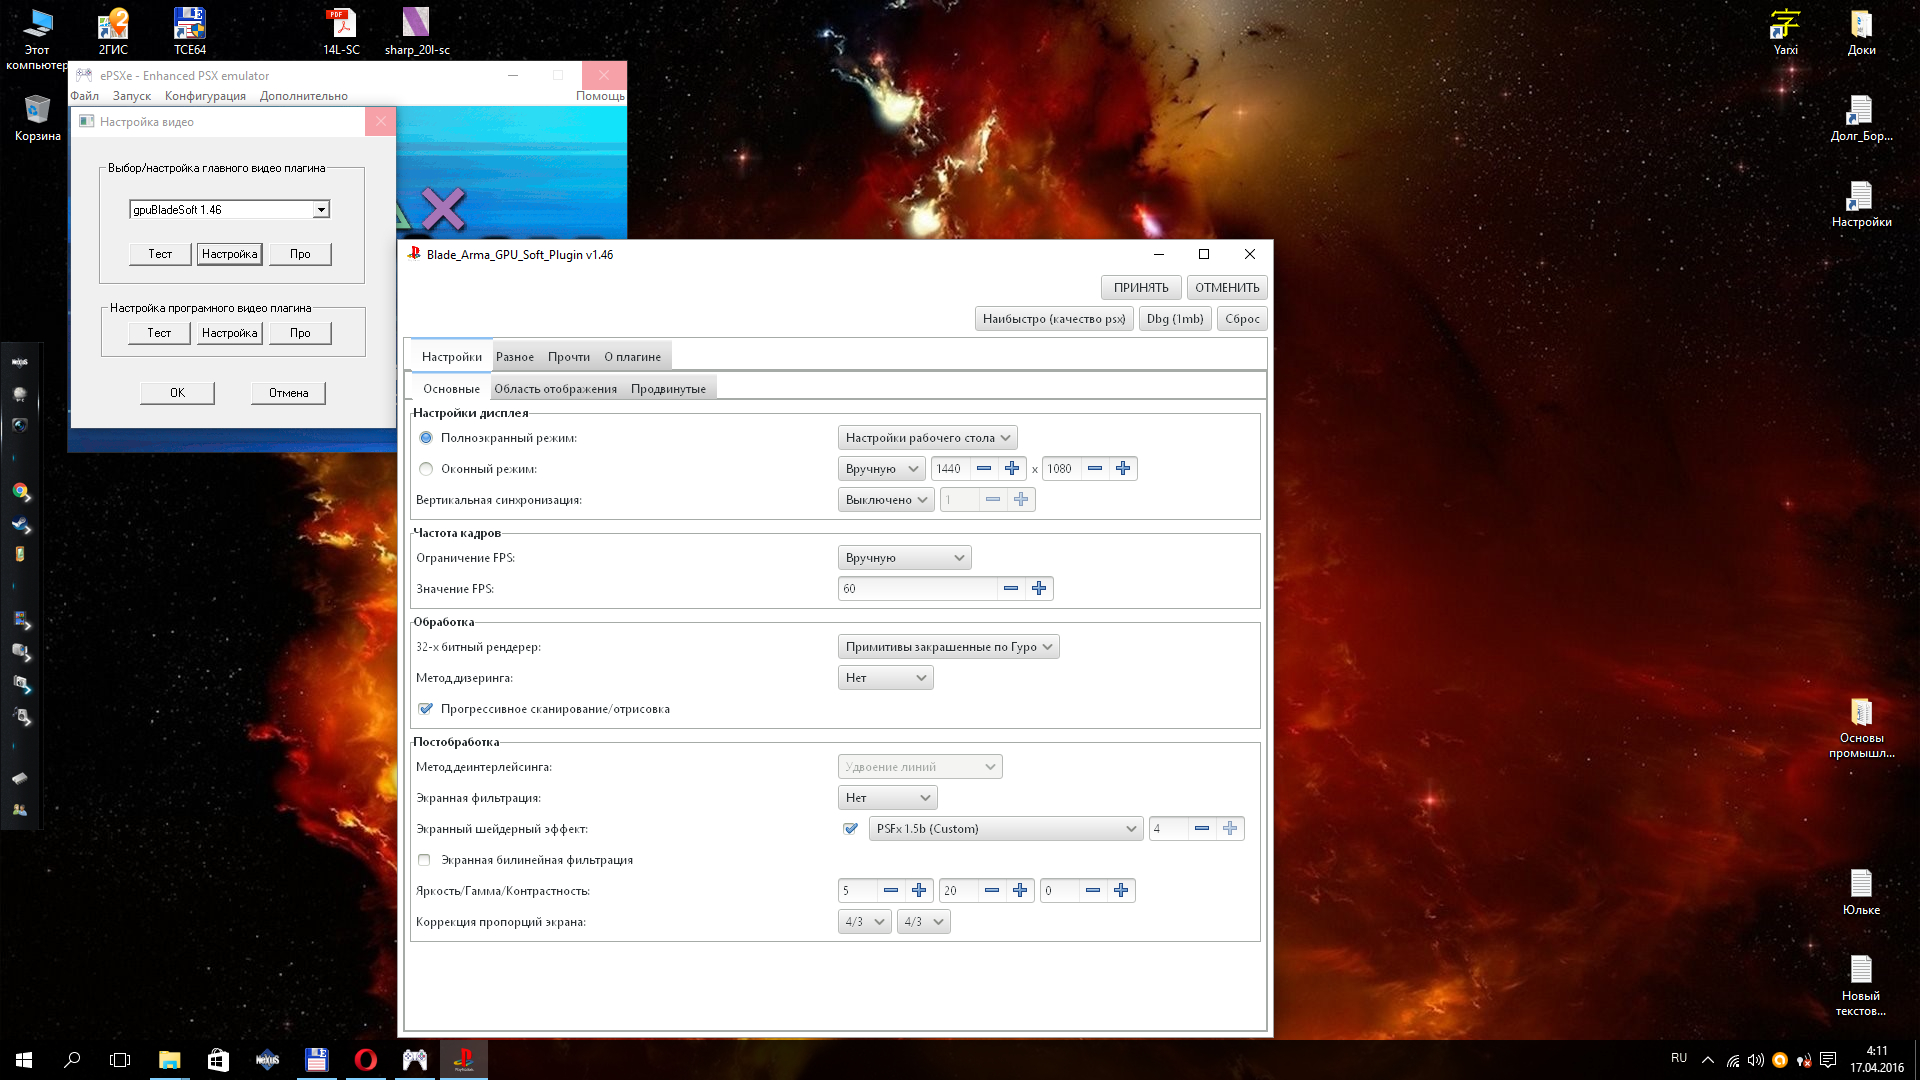Open the vertical sync Выключено dropdown
The height and width of the screenshot is (1080, 1920).
click(886, 500)
